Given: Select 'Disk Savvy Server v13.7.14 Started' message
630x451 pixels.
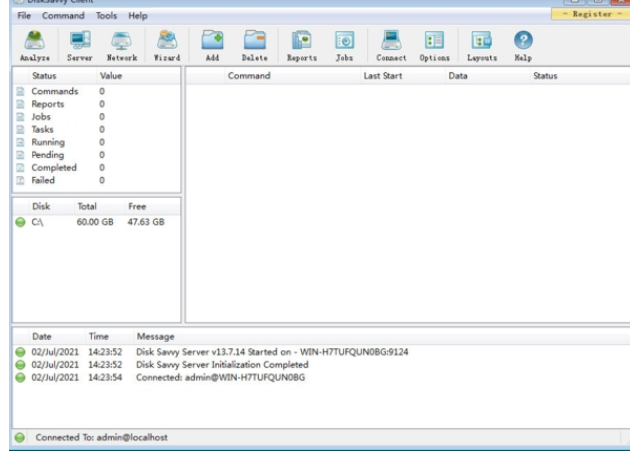Looking at the screenshot, I should [272, 352].
